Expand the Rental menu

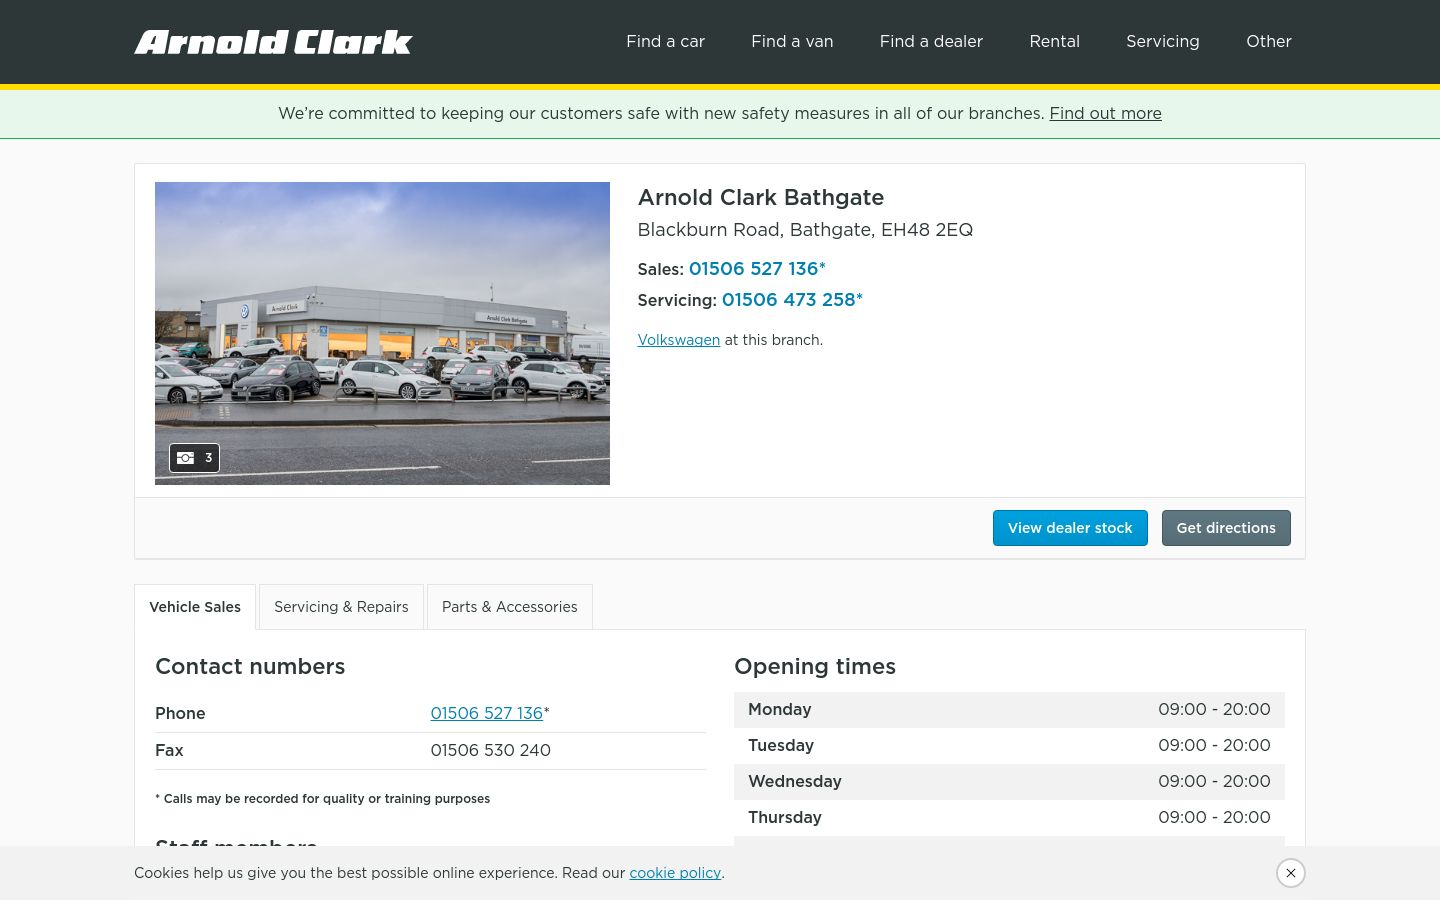click(1054, 42)
